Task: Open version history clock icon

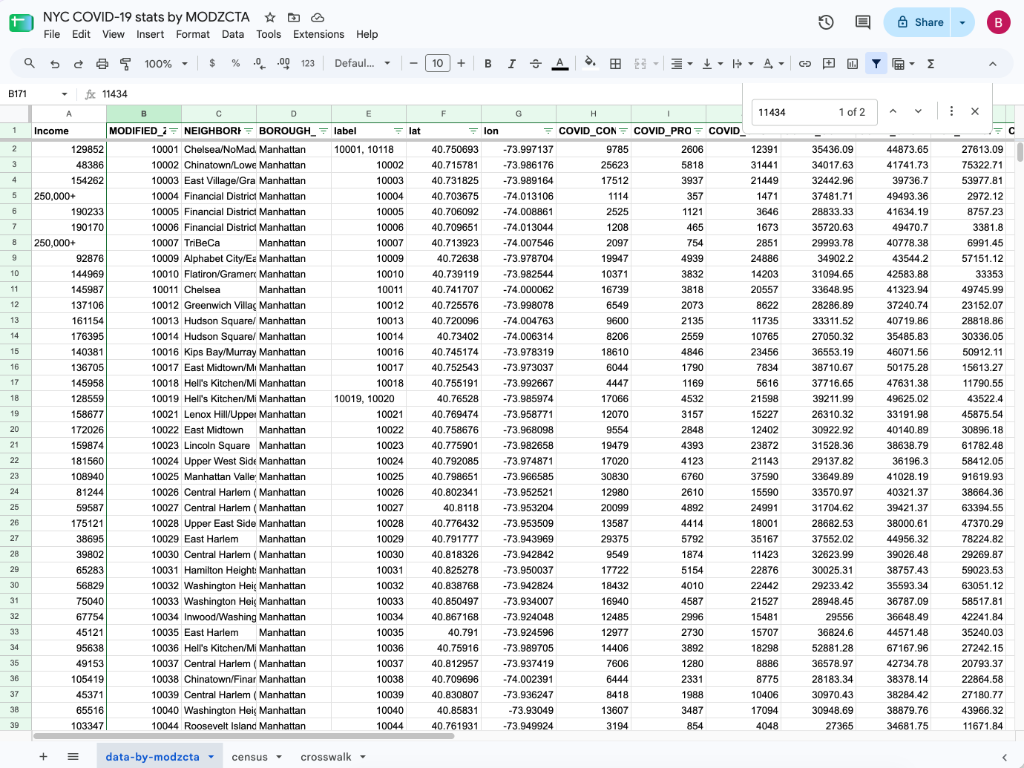Action: (x=826, y=22)
